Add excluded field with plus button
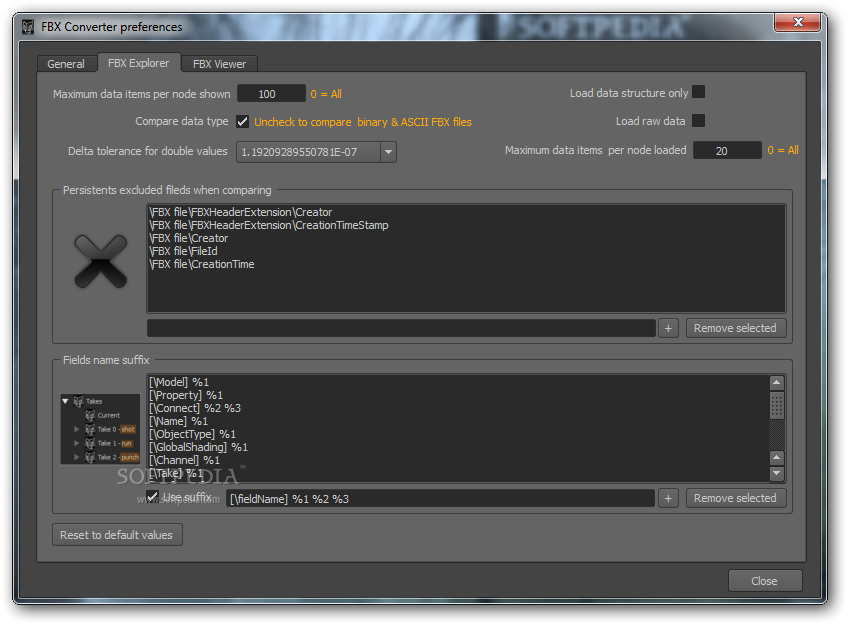Screen dimensions: 848x625 (668, 328)
